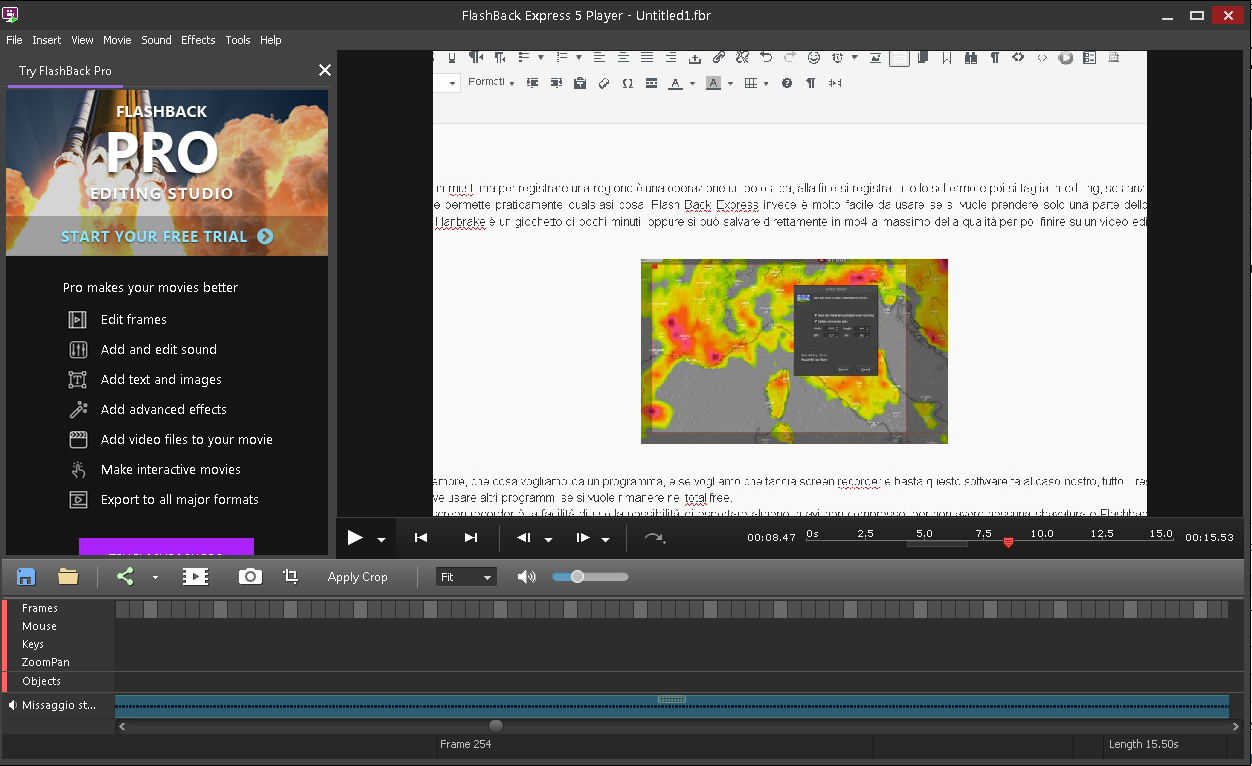Image resolution: width=1252 pixels, height=766 pixels.
Task: Click the Add text and images icon
Action: coord(78,380)
